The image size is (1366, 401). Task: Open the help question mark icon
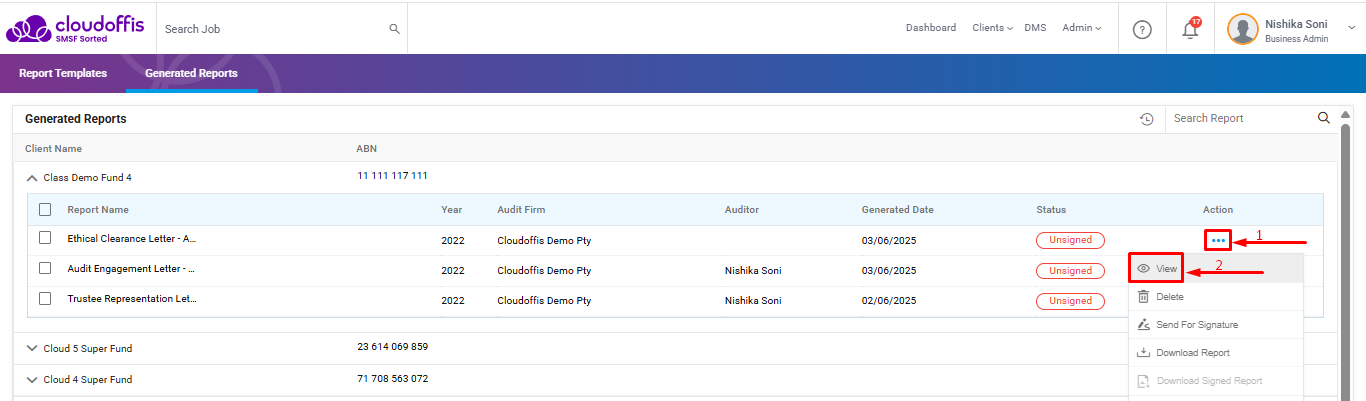pyautogui.click(x=1142, y=29)
